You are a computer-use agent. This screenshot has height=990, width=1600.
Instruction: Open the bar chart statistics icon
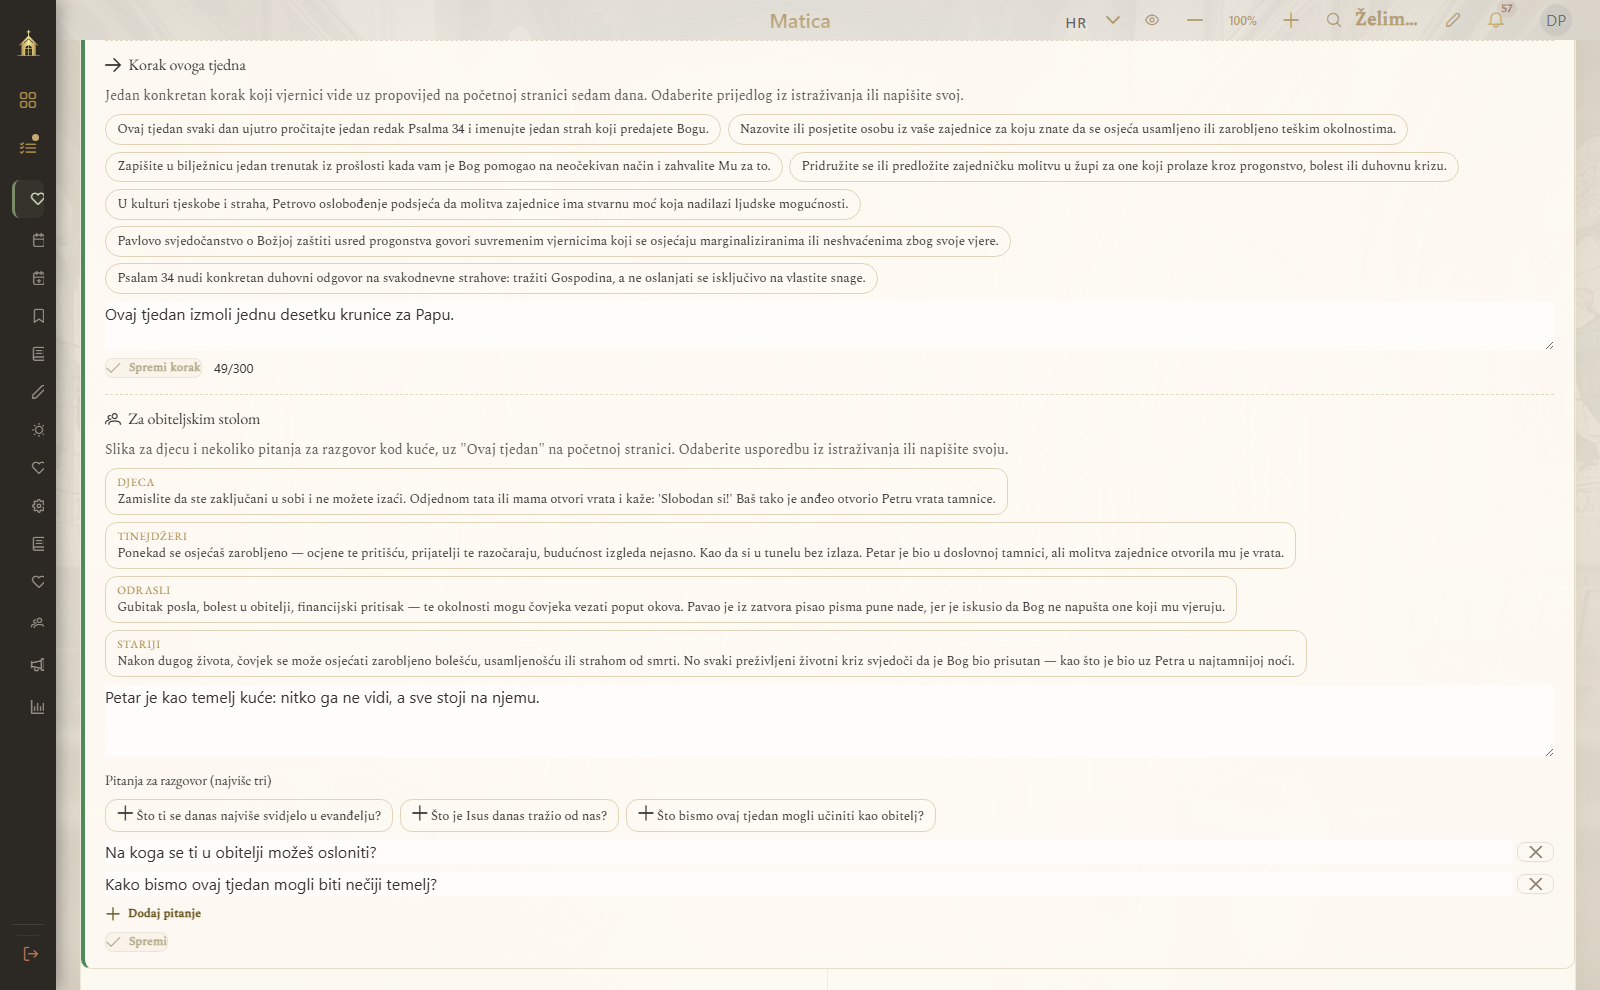tap(38, 707)
